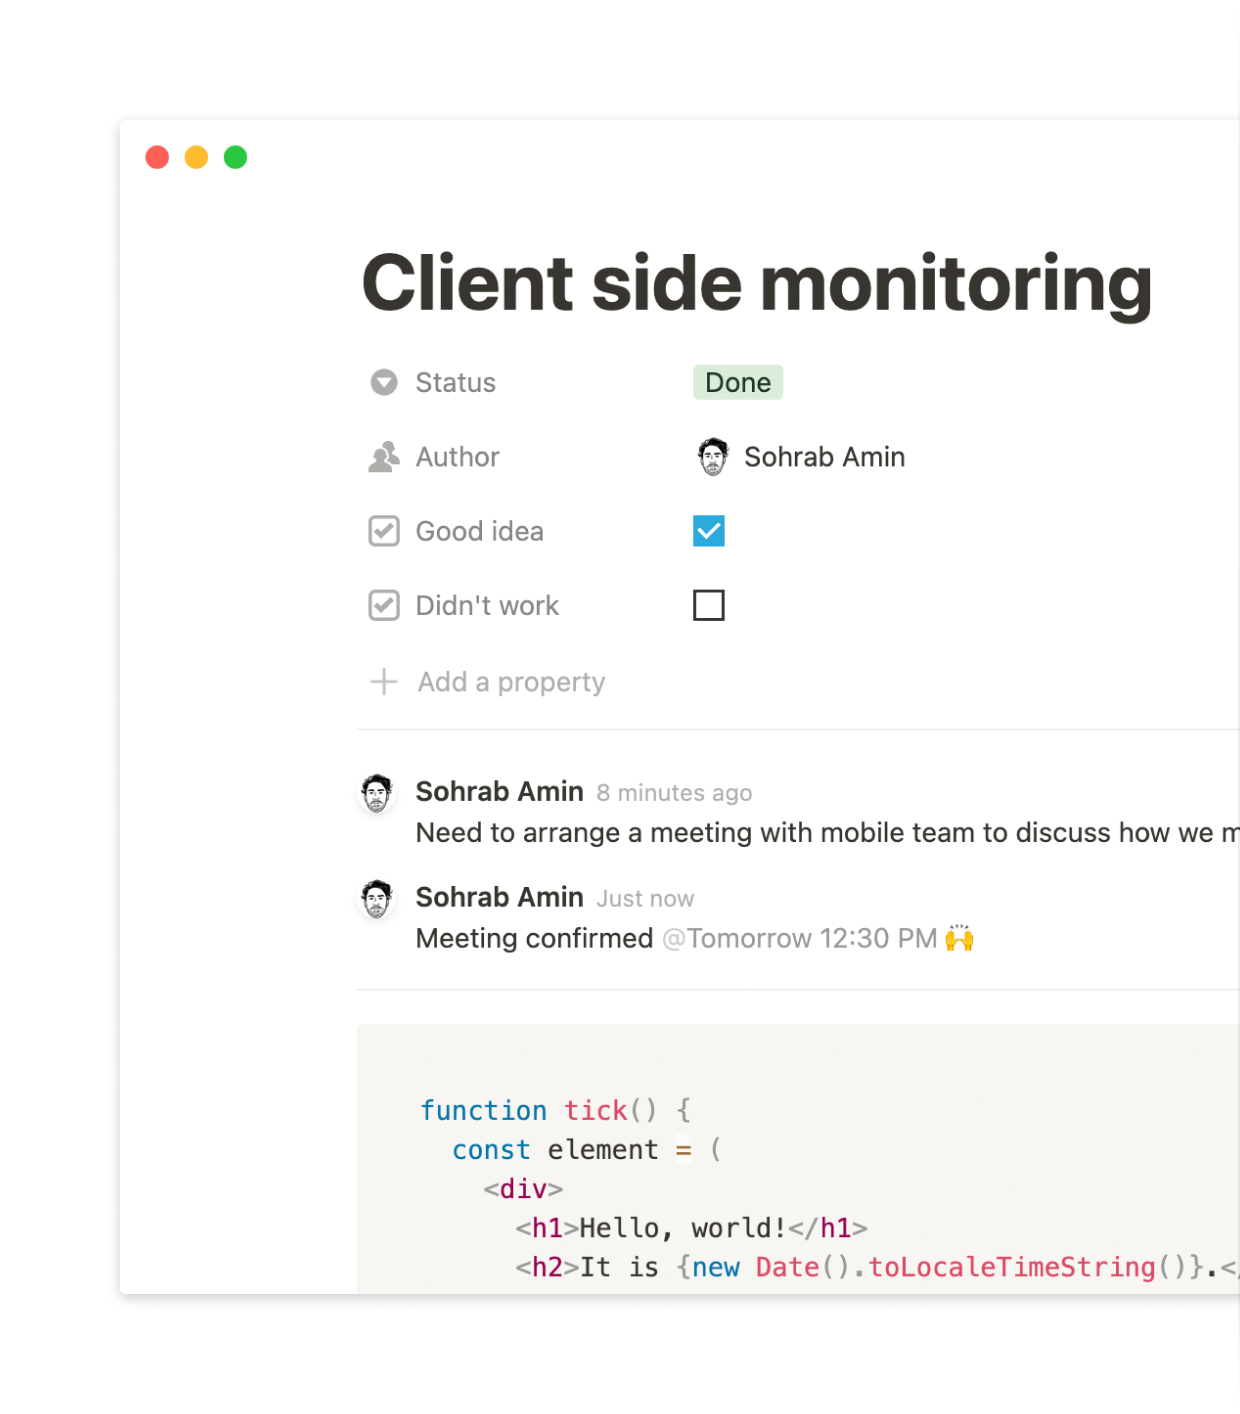
Task: Click the Didn't work checkbox property icon
Action: [x=384, y=606]
